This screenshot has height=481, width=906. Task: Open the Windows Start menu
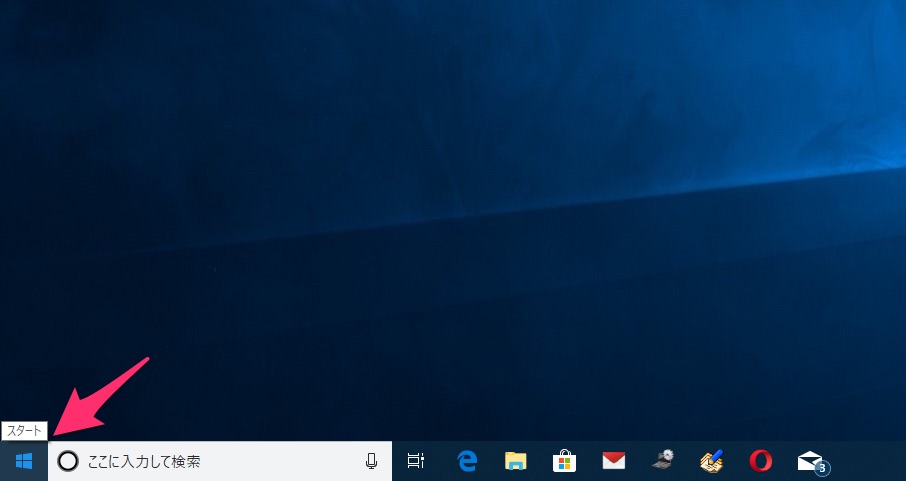point(24,461)
